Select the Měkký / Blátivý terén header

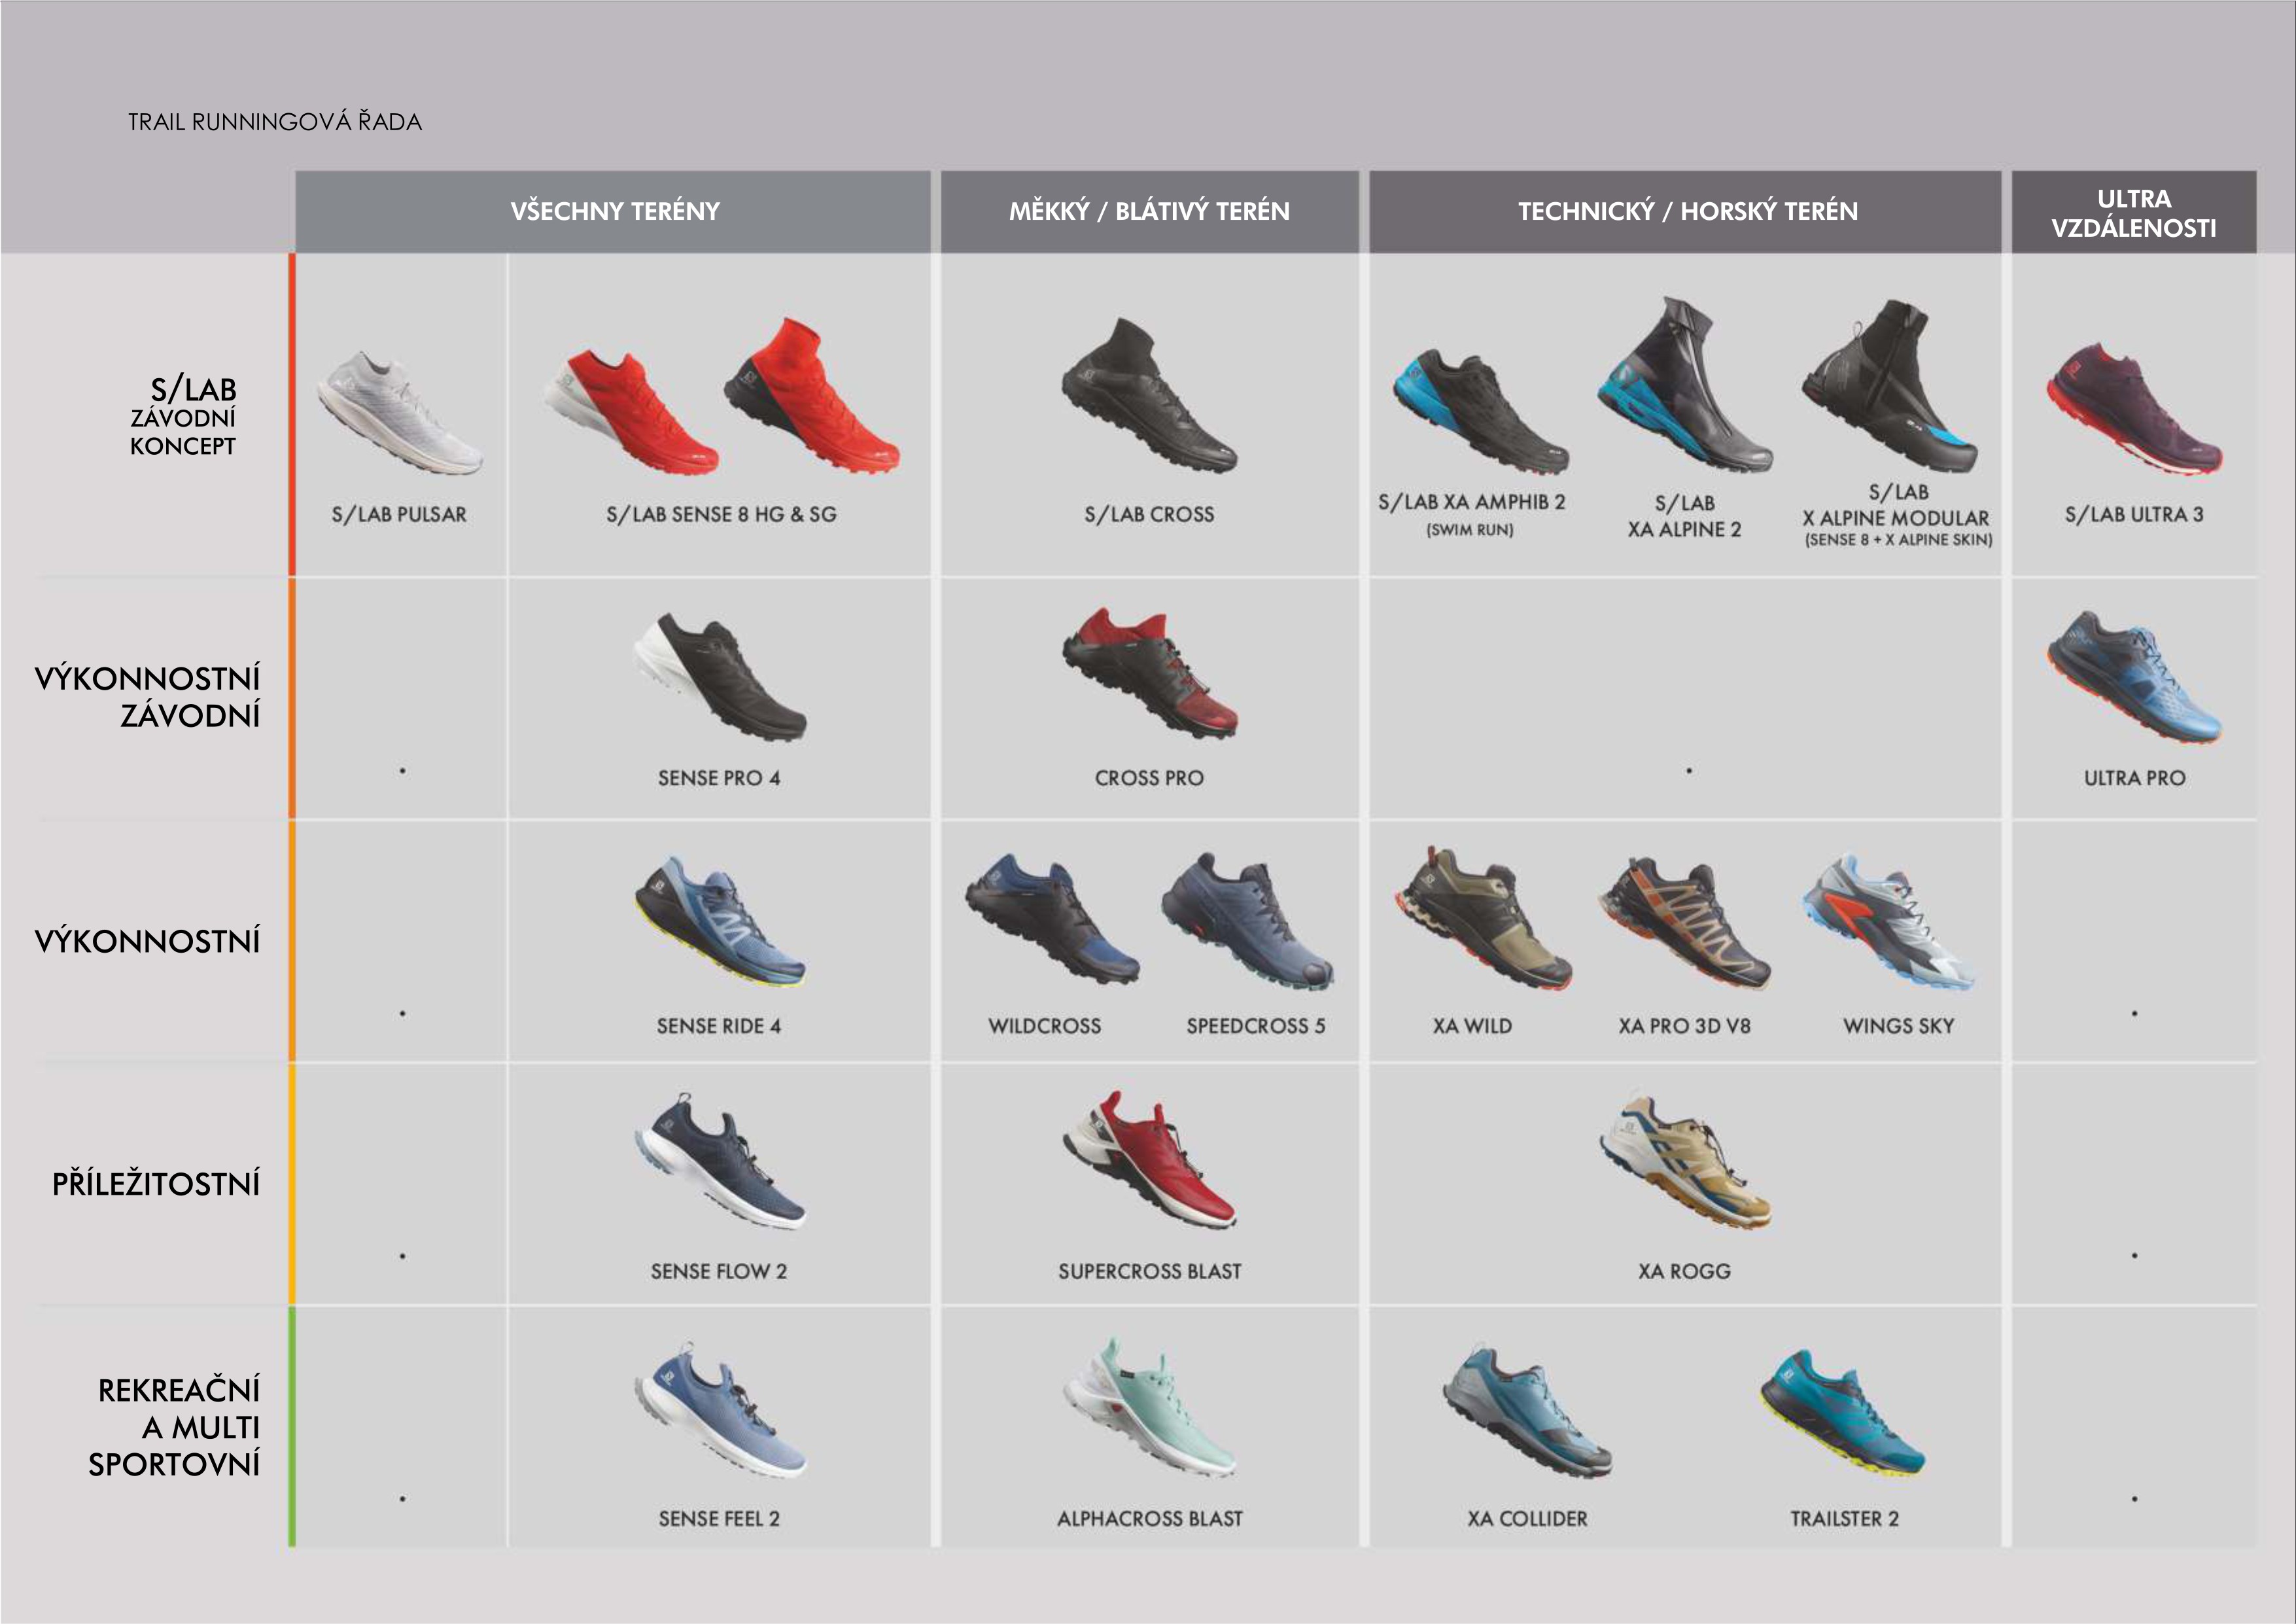(1149, 211)
